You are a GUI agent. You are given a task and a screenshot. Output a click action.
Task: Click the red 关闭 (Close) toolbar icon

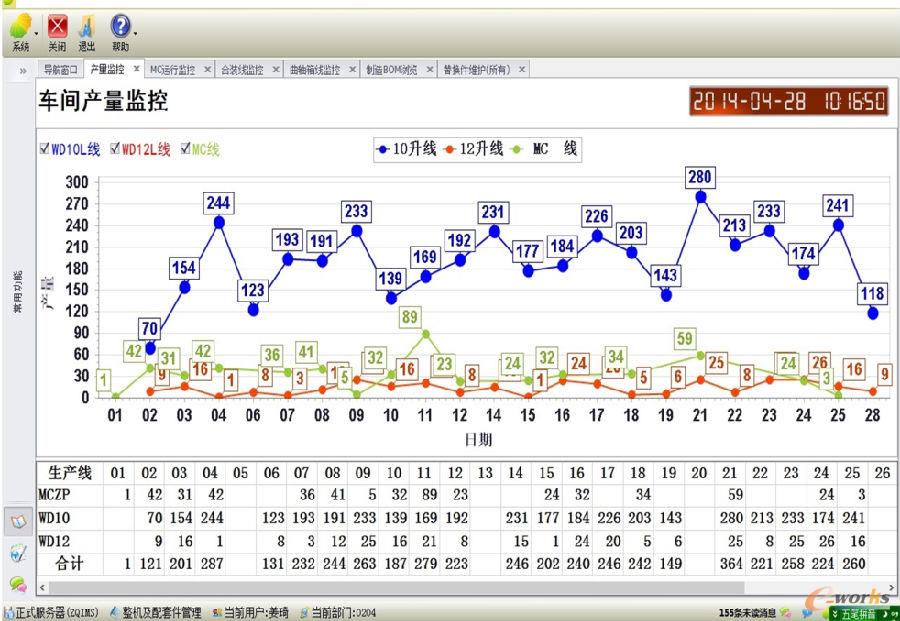click(57, 28)
